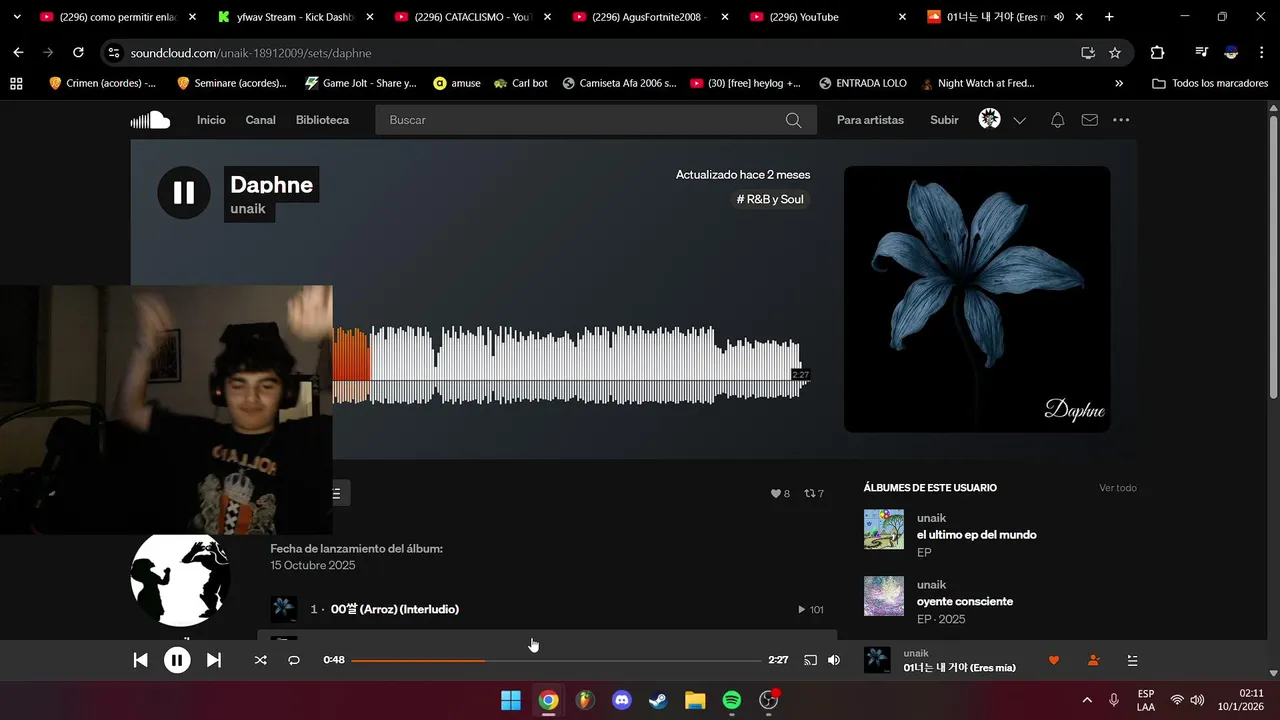Skip to next track in the player bar

(213, 660)
